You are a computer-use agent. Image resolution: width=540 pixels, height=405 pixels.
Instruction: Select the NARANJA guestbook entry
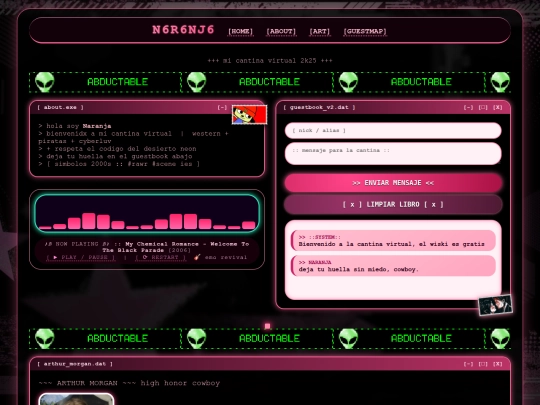393,266
